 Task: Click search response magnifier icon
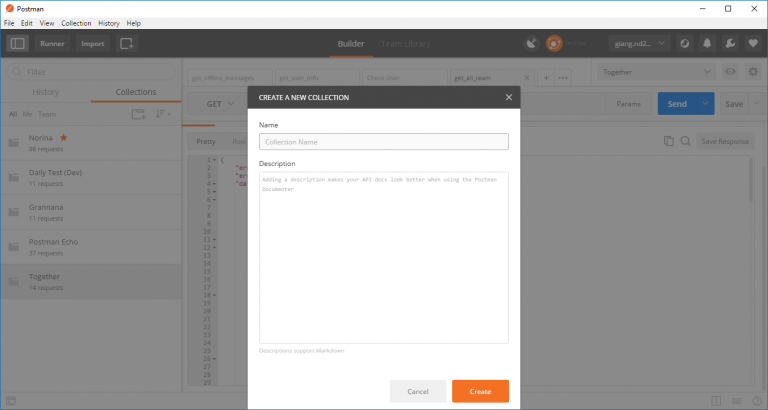tap(685, 141)
